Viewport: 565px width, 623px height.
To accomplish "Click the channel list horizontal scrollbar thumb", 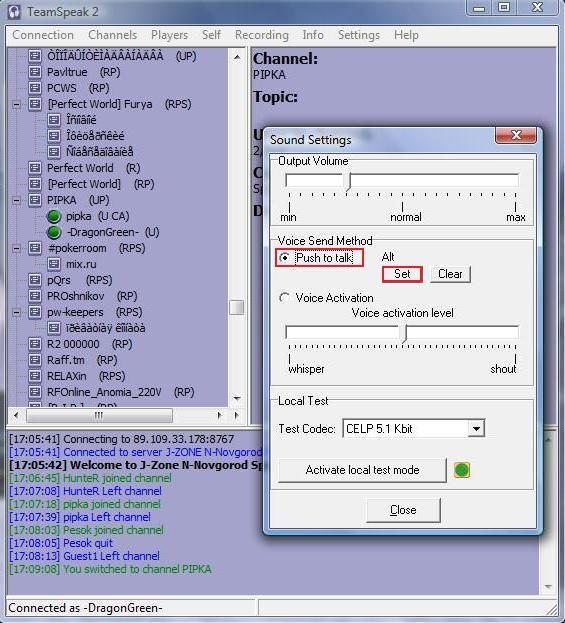I will pyautogui.click(x=99, y=415).
